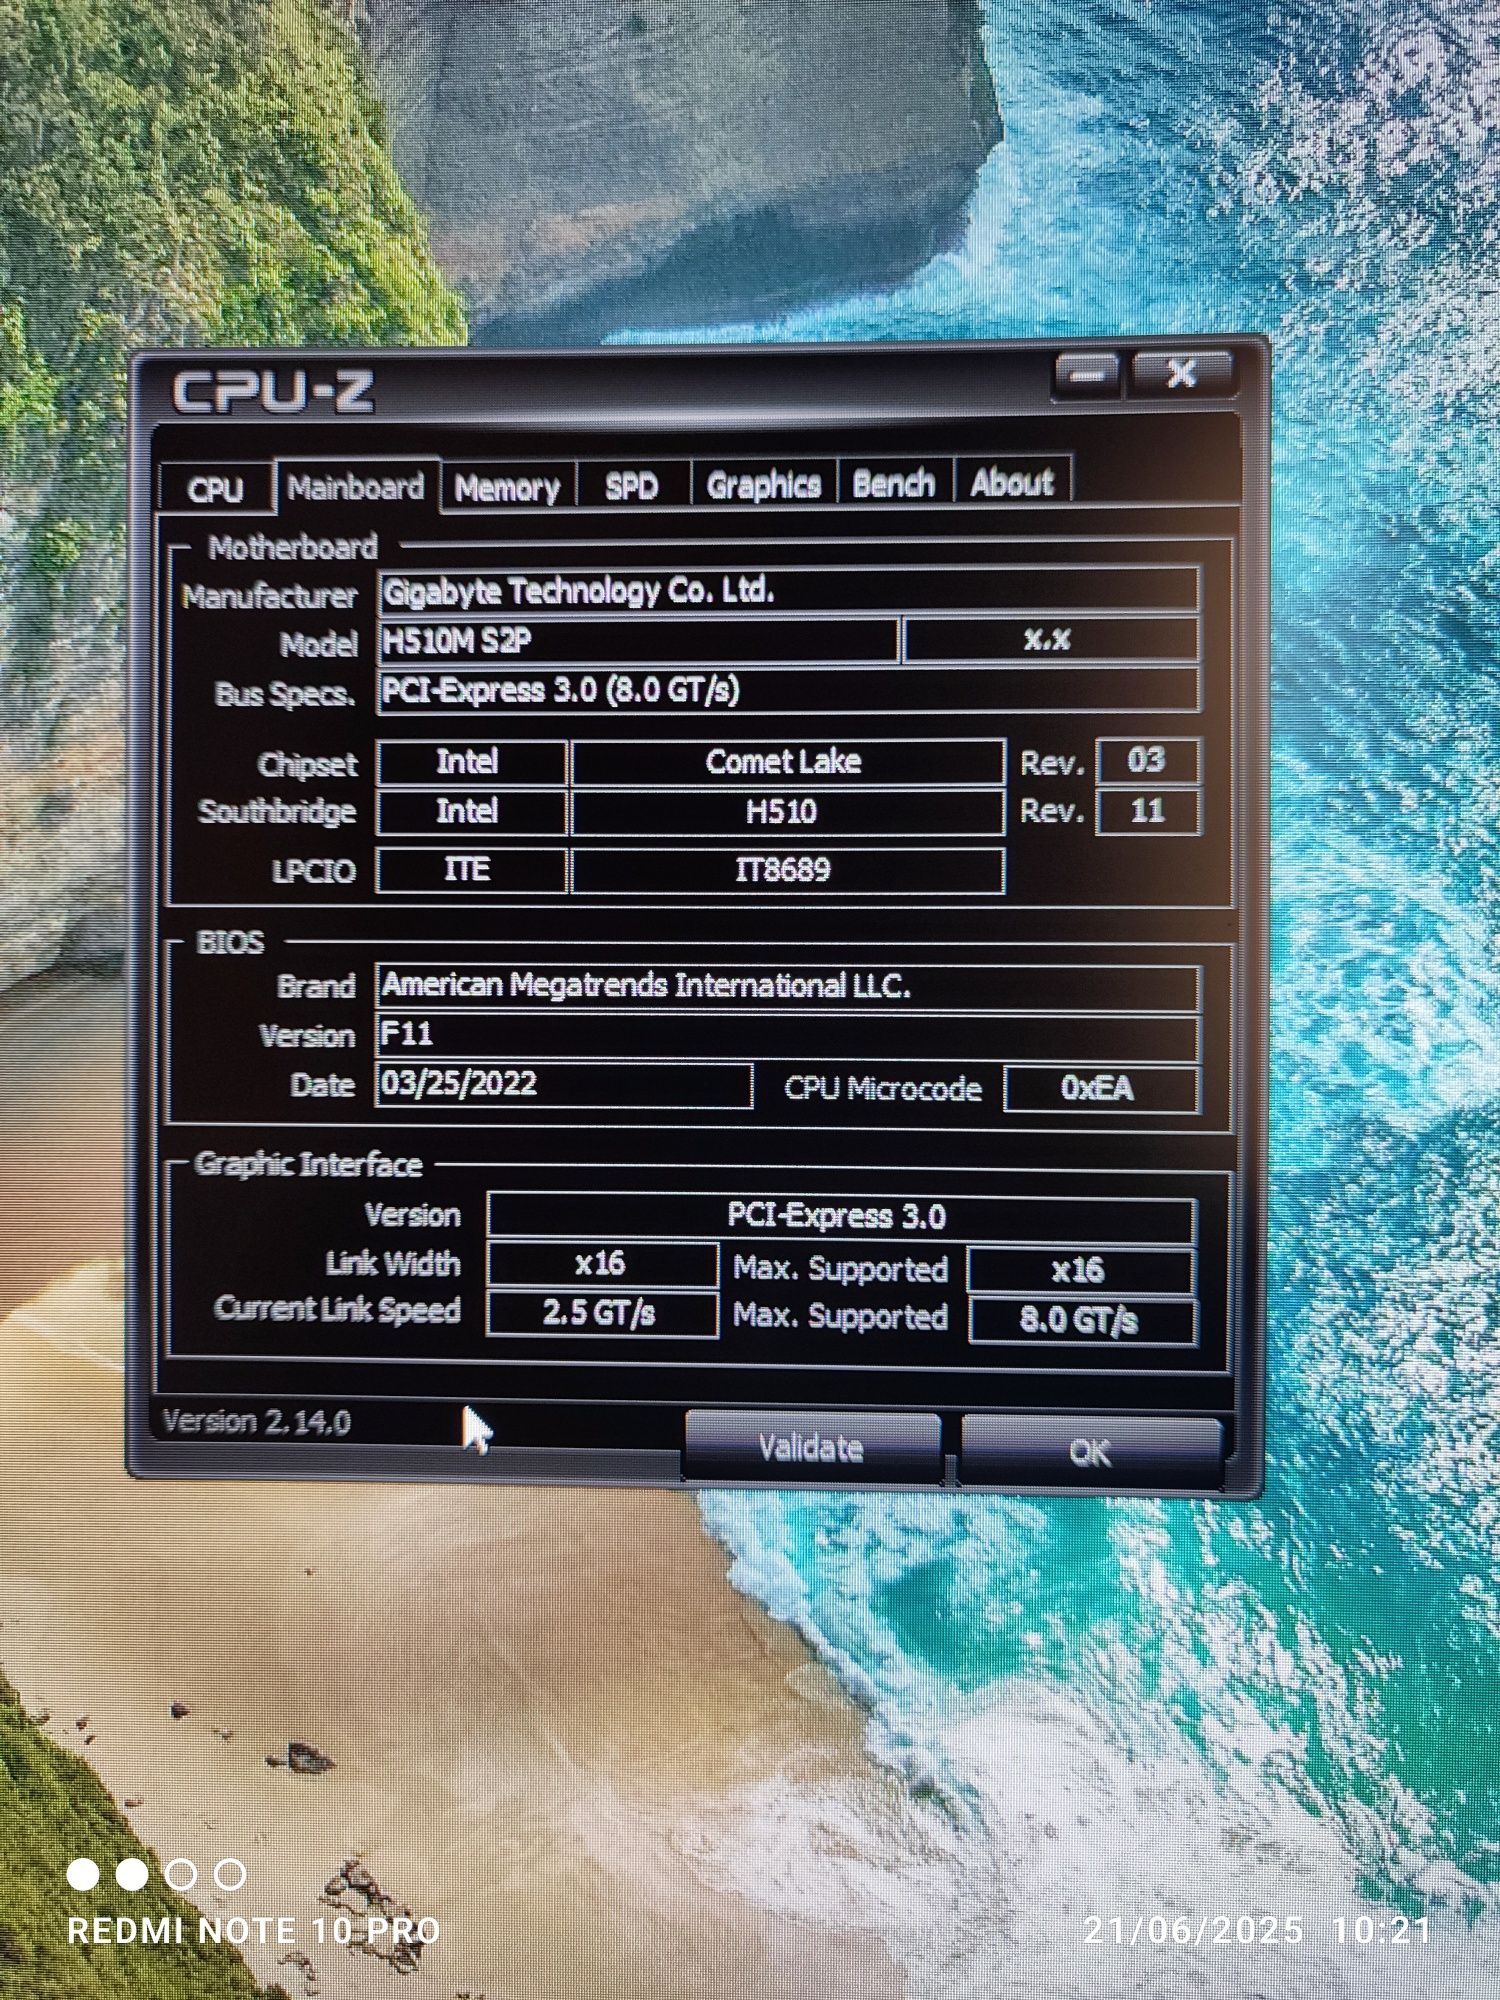Select the Mainboard tab
1500x2000 pixels.
click(356, 487)
